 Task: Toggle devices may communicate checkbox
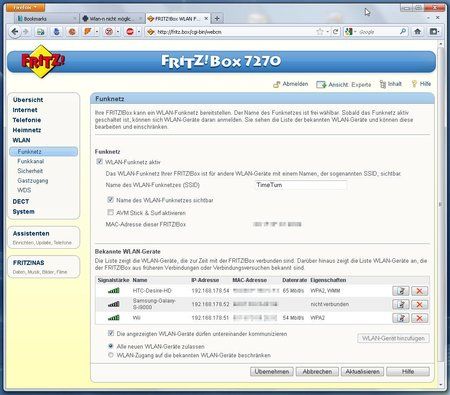[111, 333]
